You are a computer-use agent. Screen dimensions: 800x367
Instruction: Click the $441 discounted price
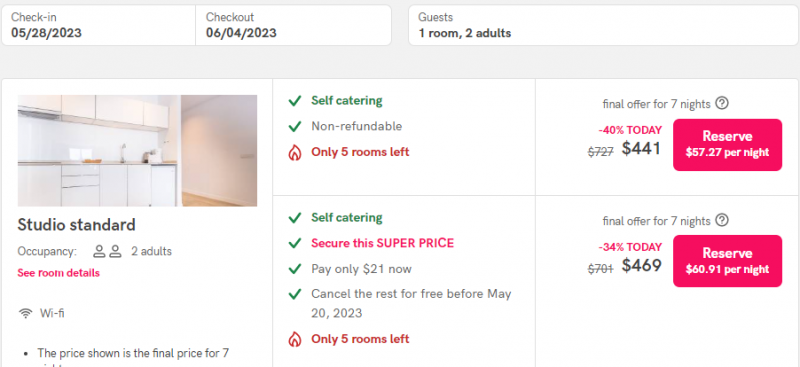pos(641,149)
